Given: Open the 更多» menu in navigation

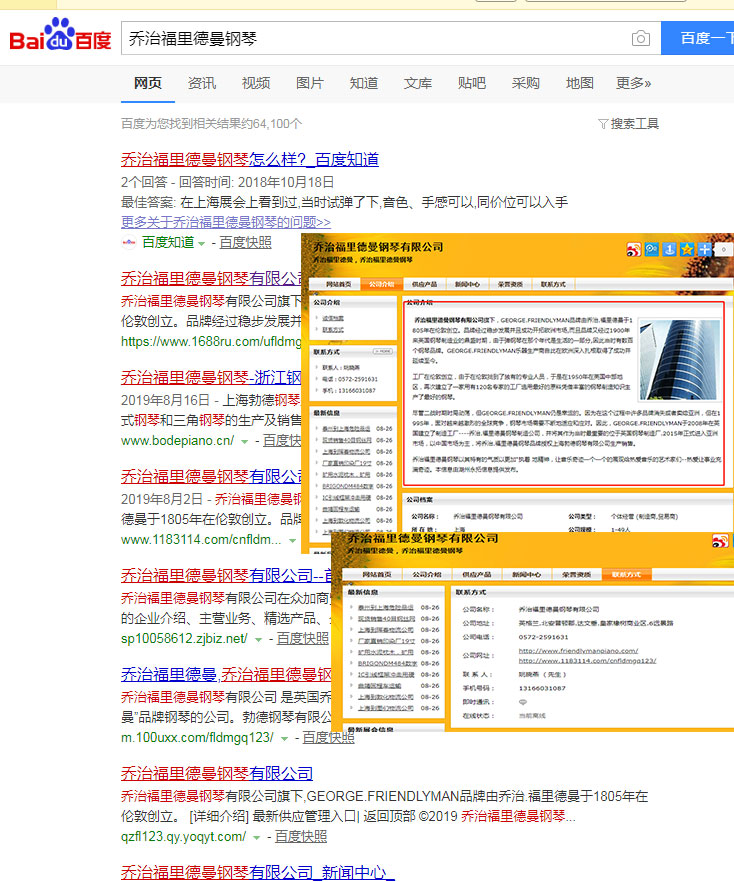Looking at the screenshot, I should pyautogui.click(x=633, y=83).
